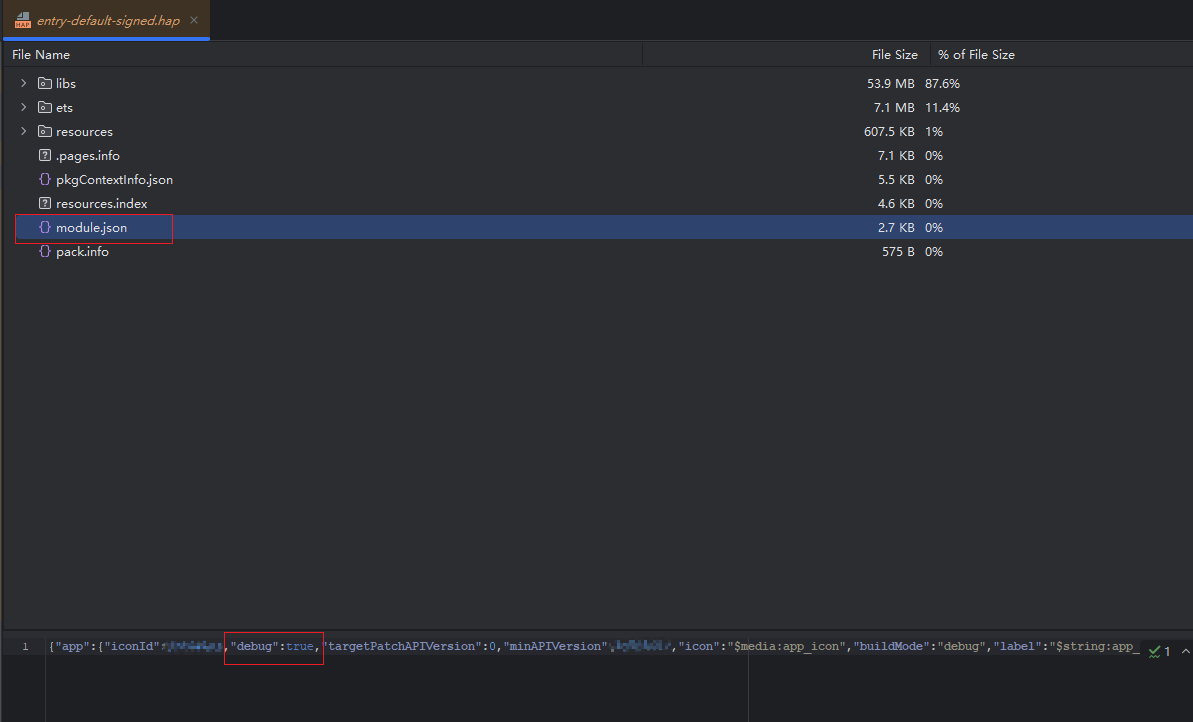The width and height of the screenshot is (1193, 722).
Task: Click the HAP file icon in tab
Action: tap(22, 20)
